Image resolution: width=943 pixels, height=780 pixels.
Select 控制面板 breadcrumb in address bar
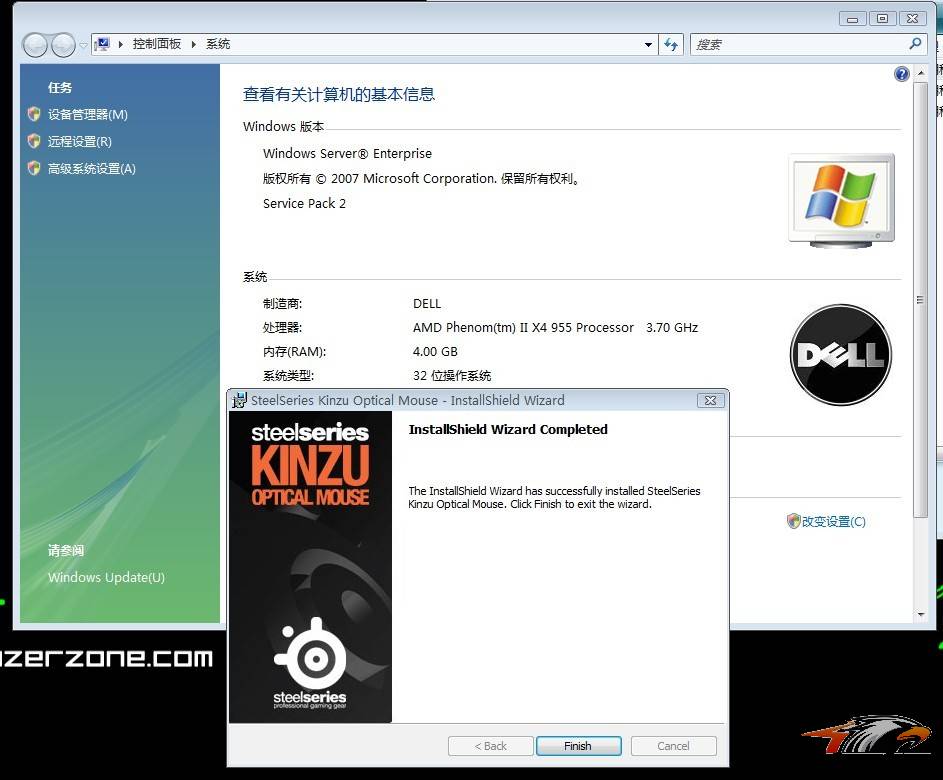[157, 44]
